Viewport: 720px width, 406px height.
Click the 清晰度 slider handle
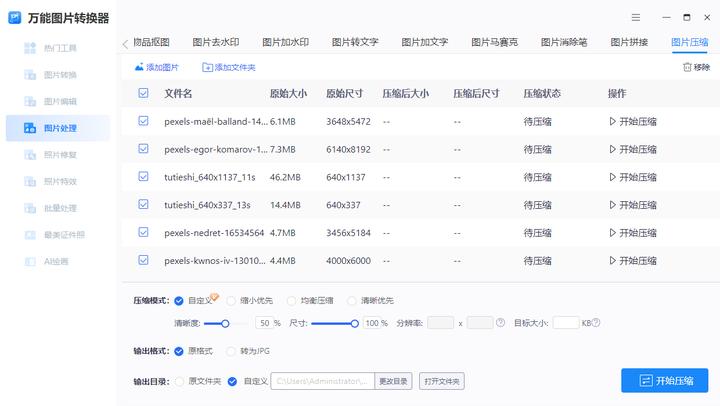225,324
